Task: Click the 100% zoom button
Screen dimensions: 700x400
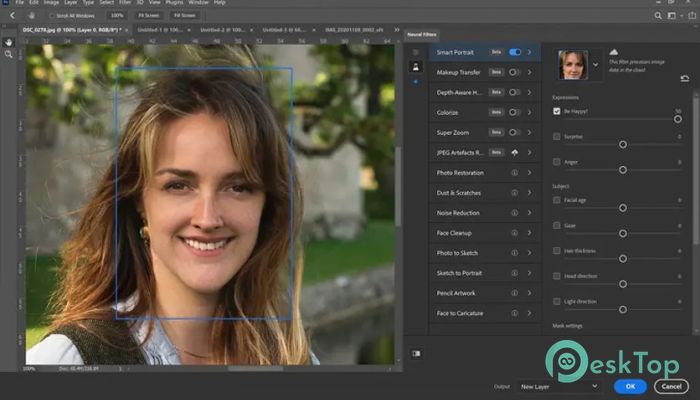Action: point(117,16)
